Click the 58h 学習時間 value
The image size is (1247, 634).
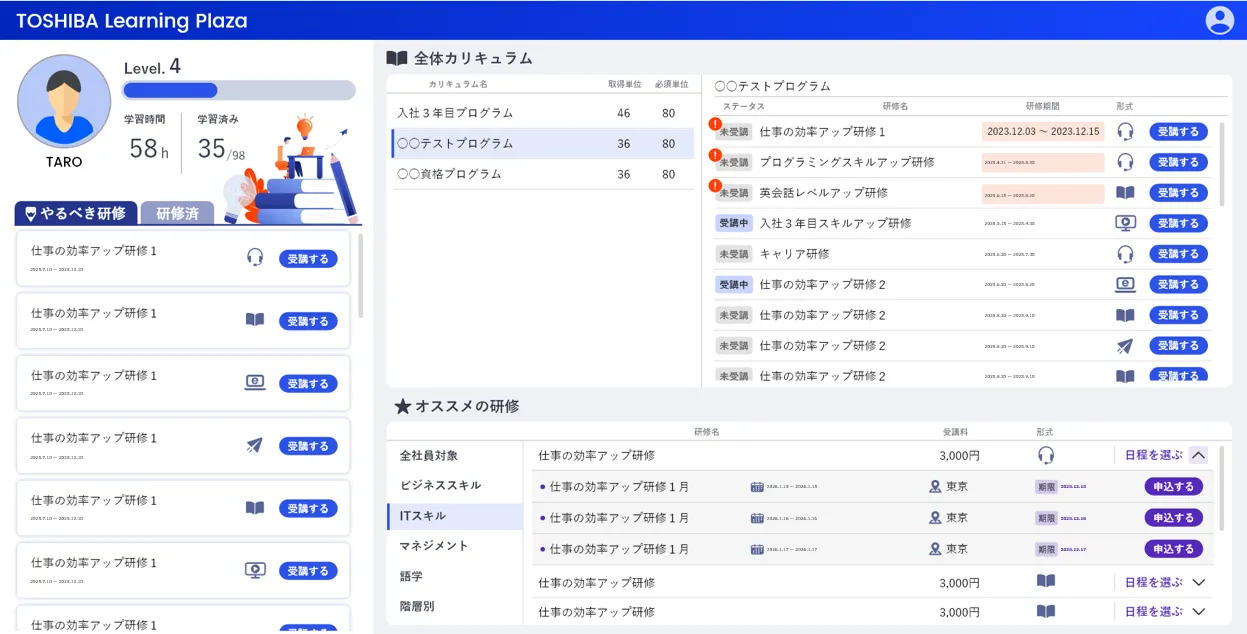click(x=149, y=149)
